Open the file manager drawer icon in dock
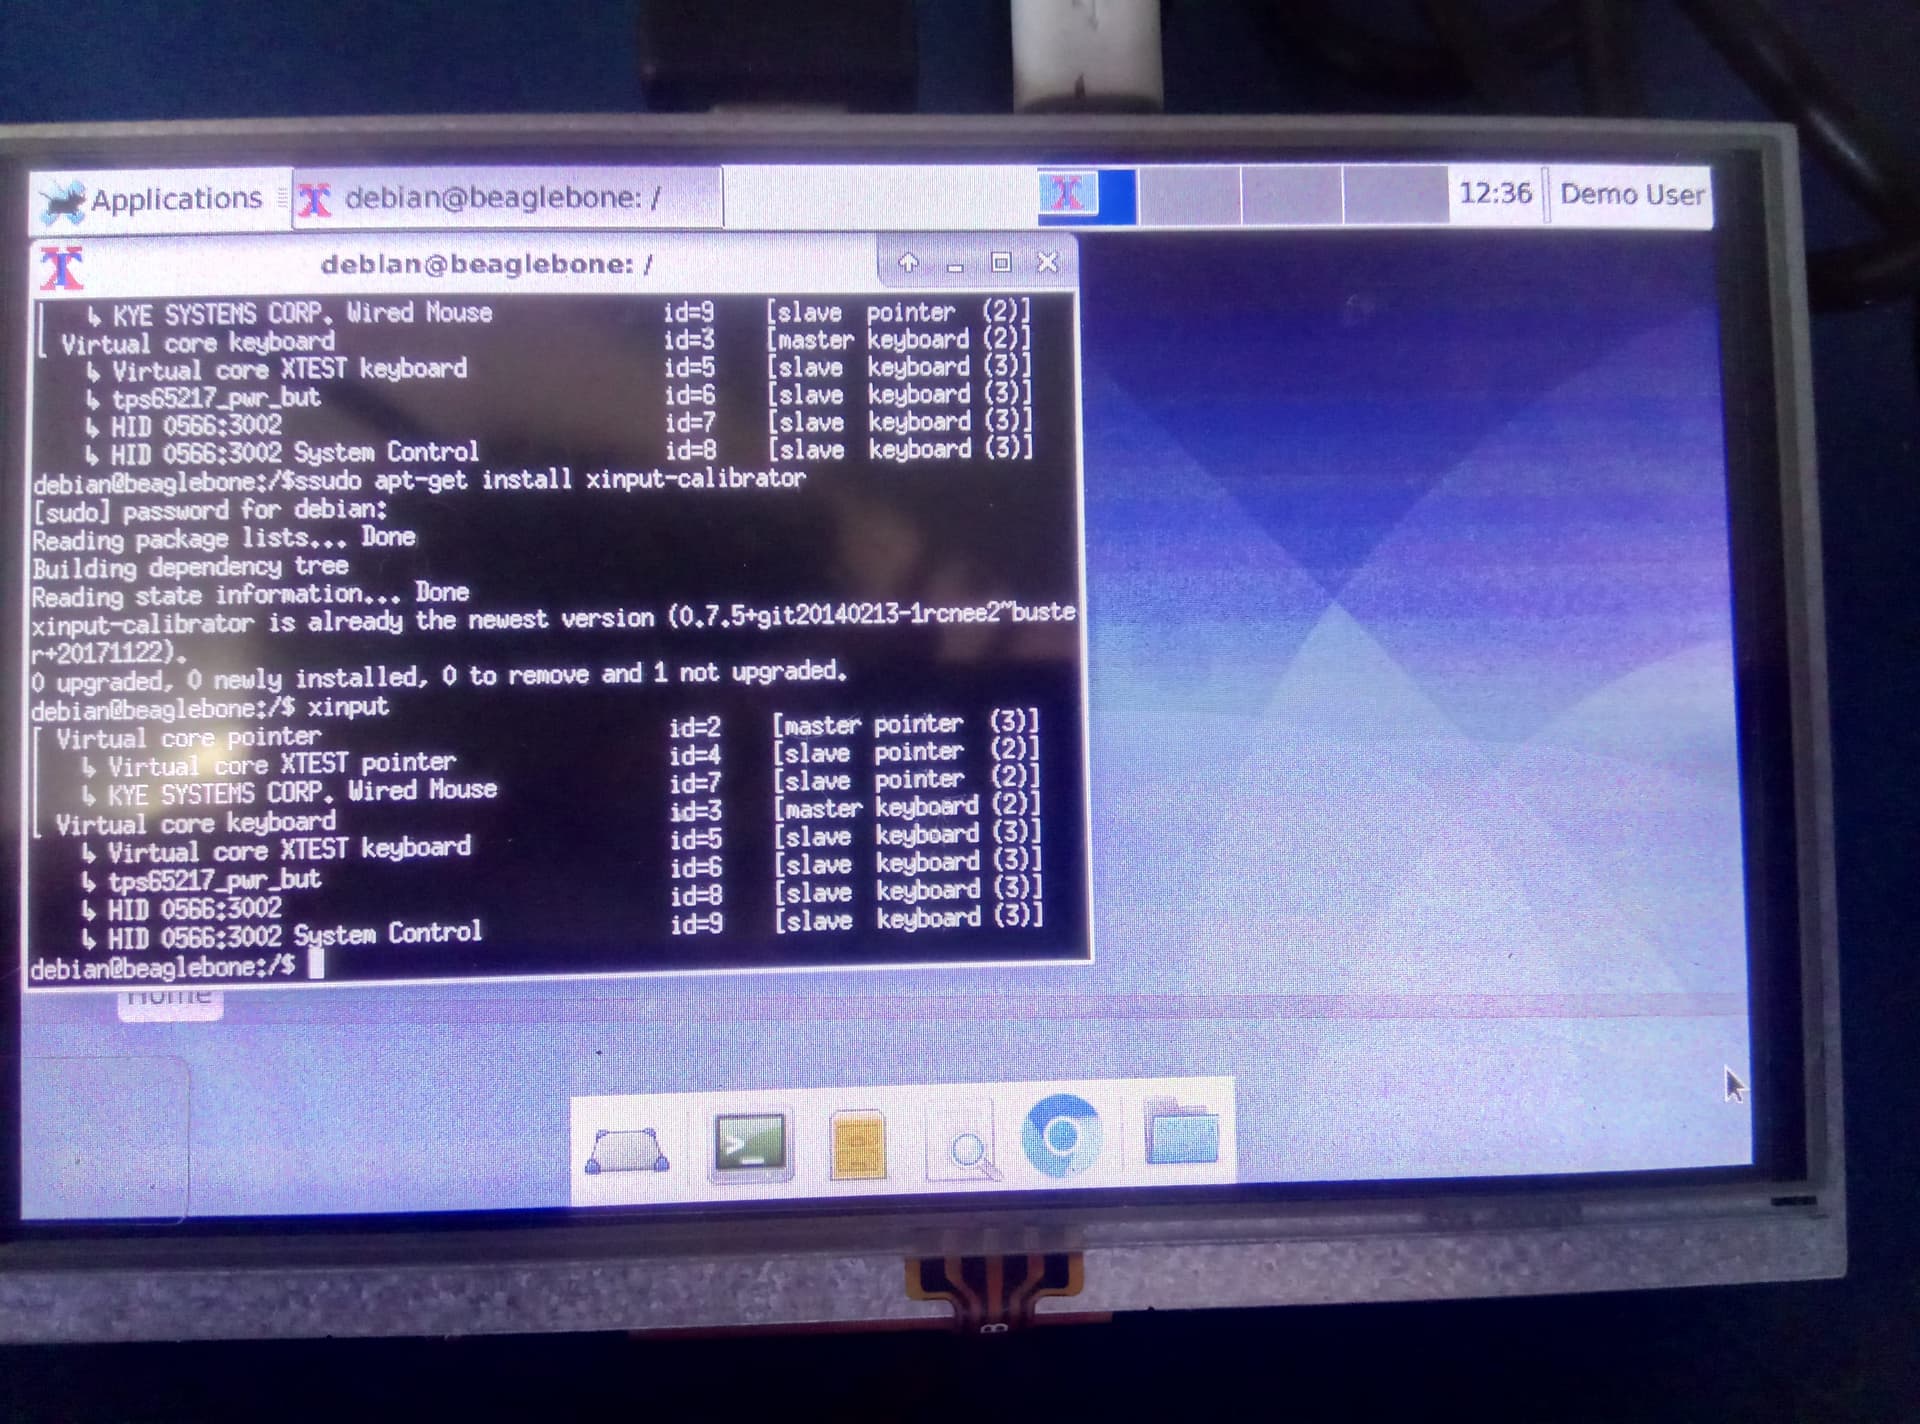 (x=858, y=1143)
